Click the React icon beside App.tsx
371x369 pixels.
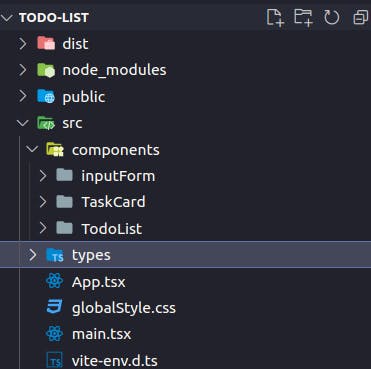[x=55, y=281]
